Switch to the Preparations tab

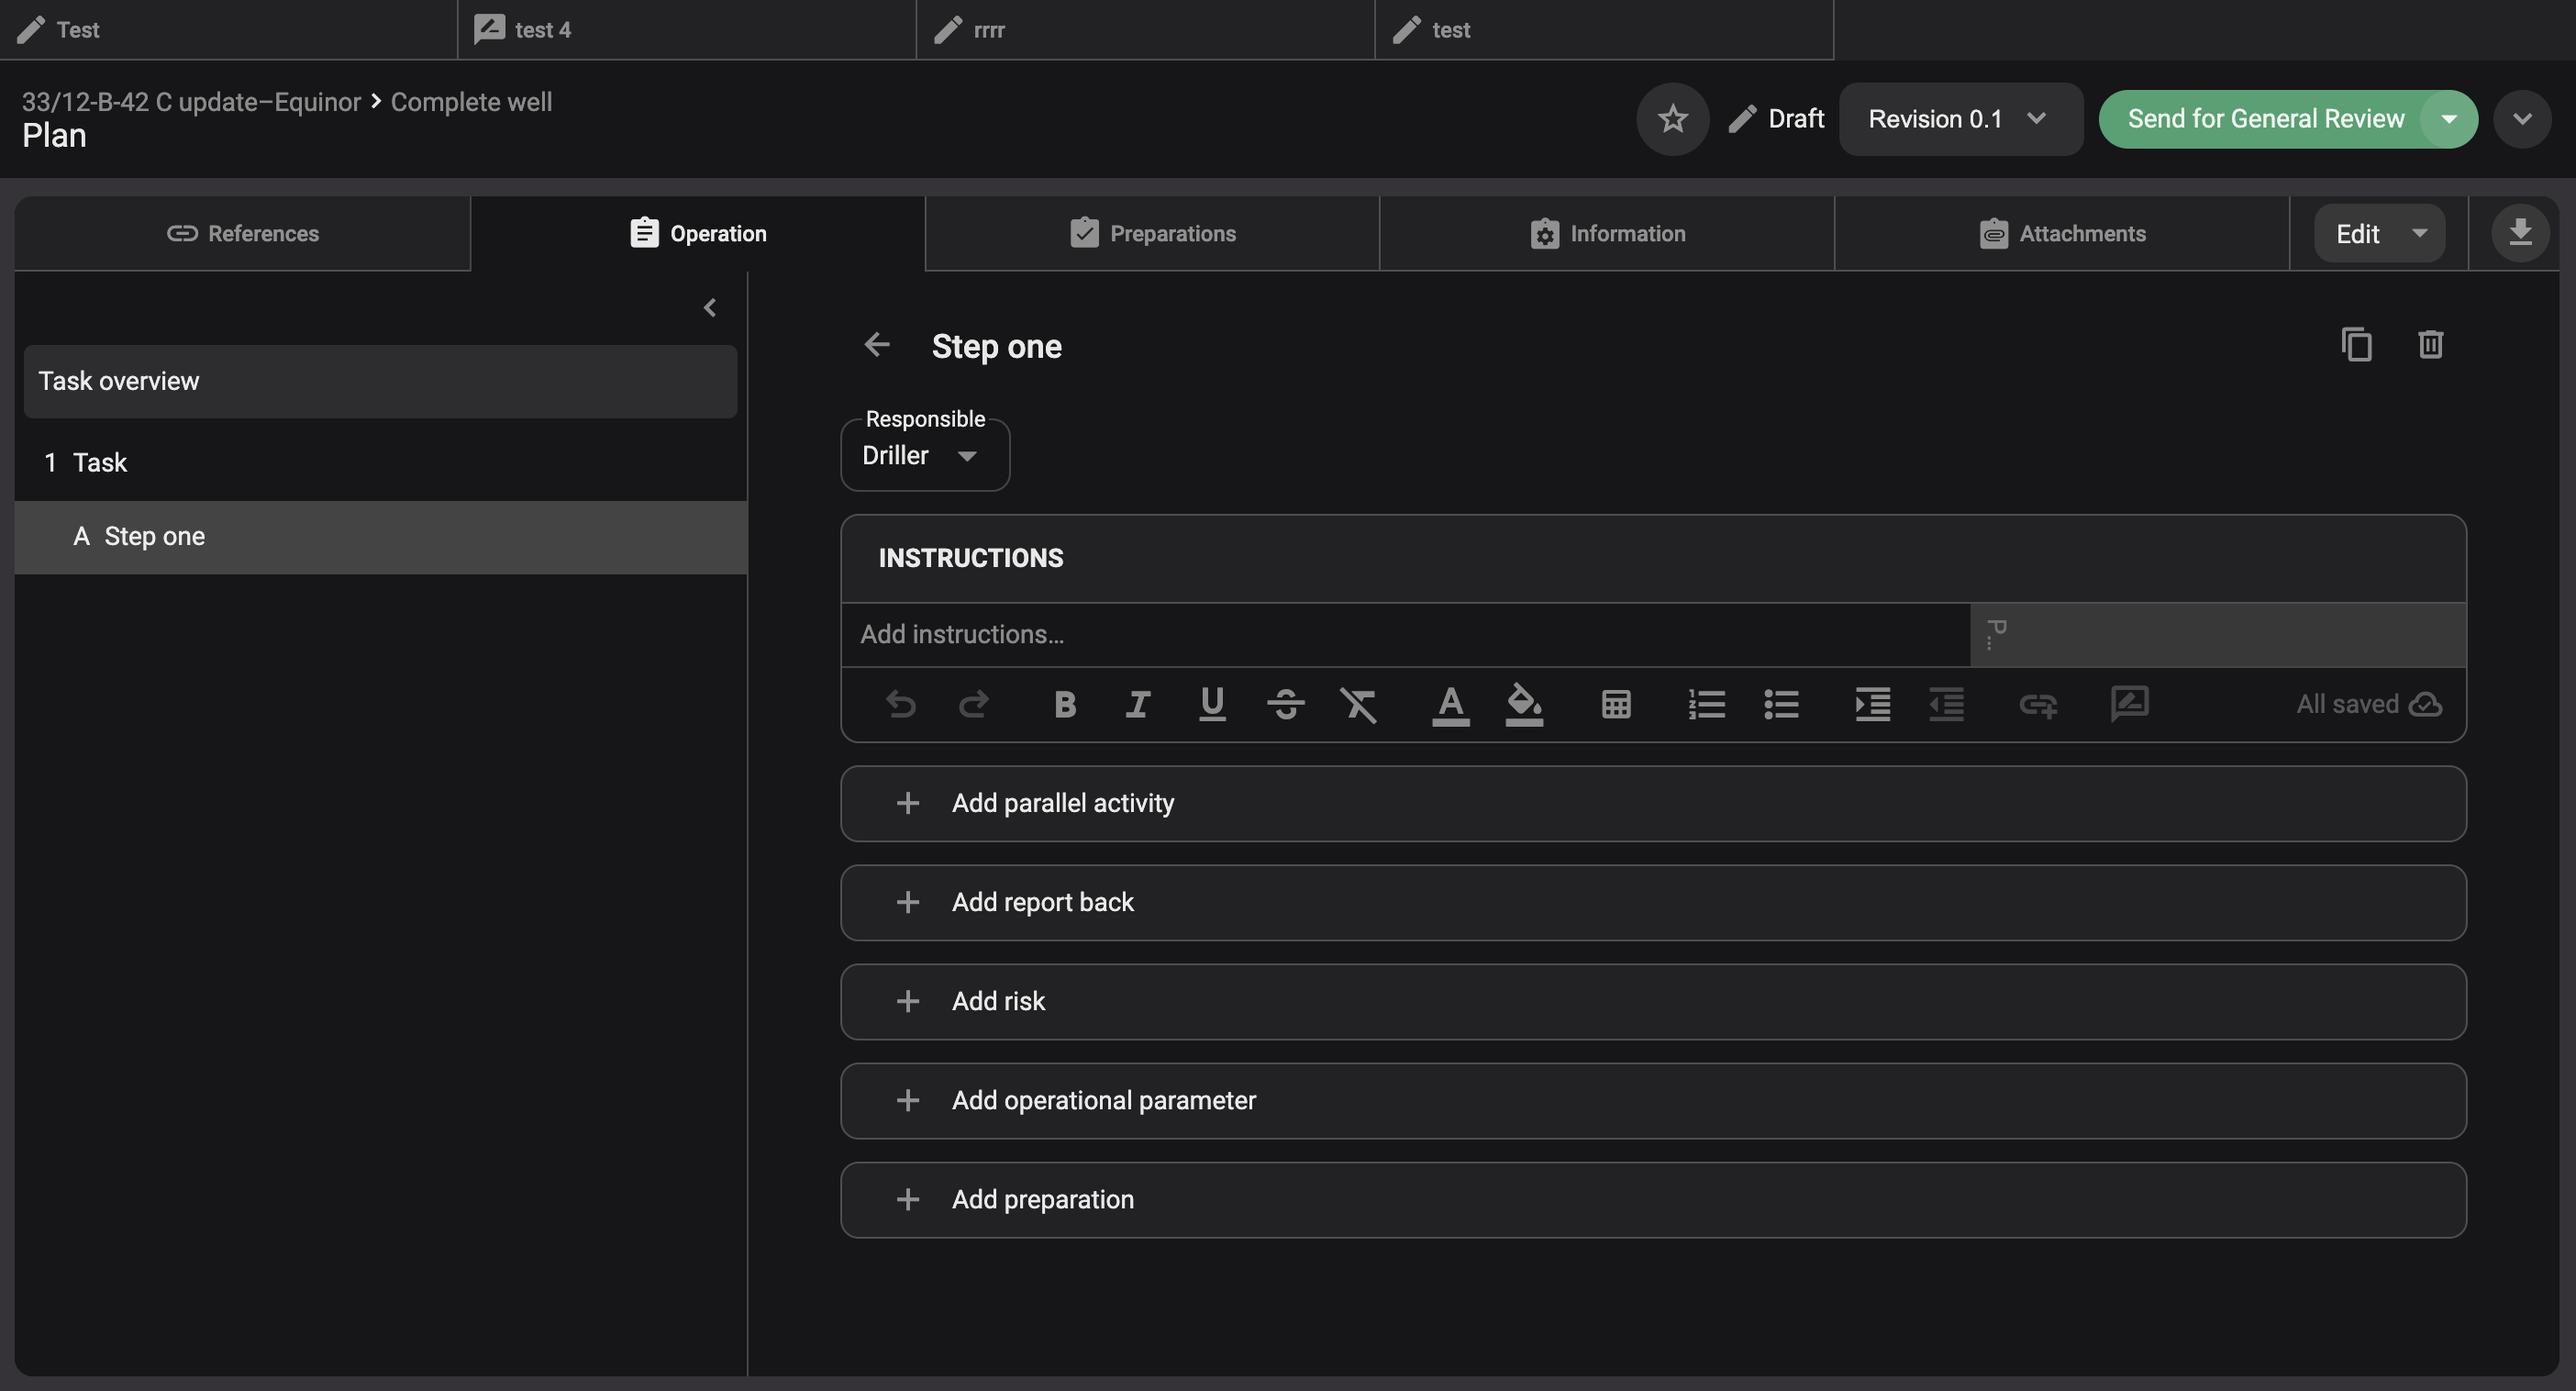pyautogui.click(x=1153, y=233)
